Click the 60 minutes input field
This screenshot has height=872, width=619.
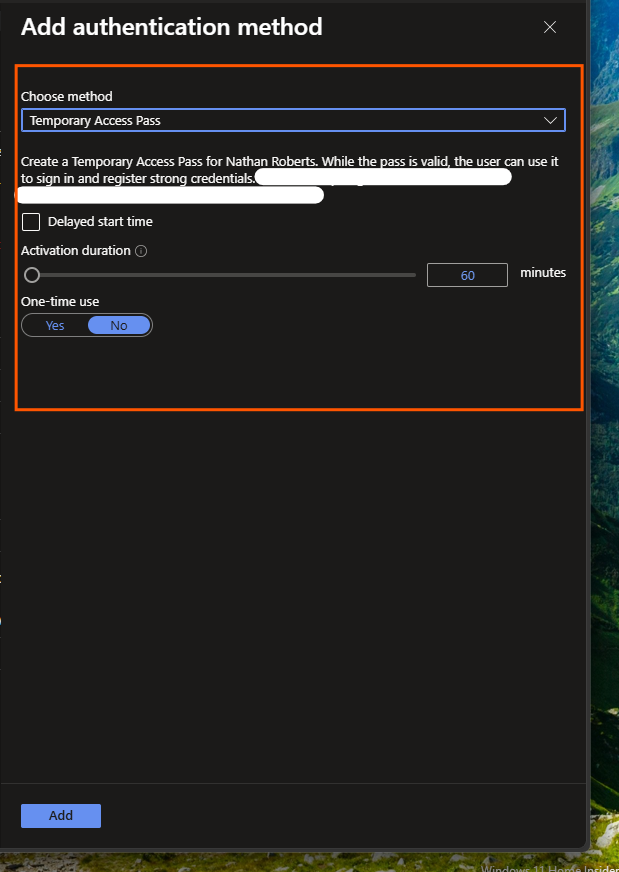click(x=467, y=275)
